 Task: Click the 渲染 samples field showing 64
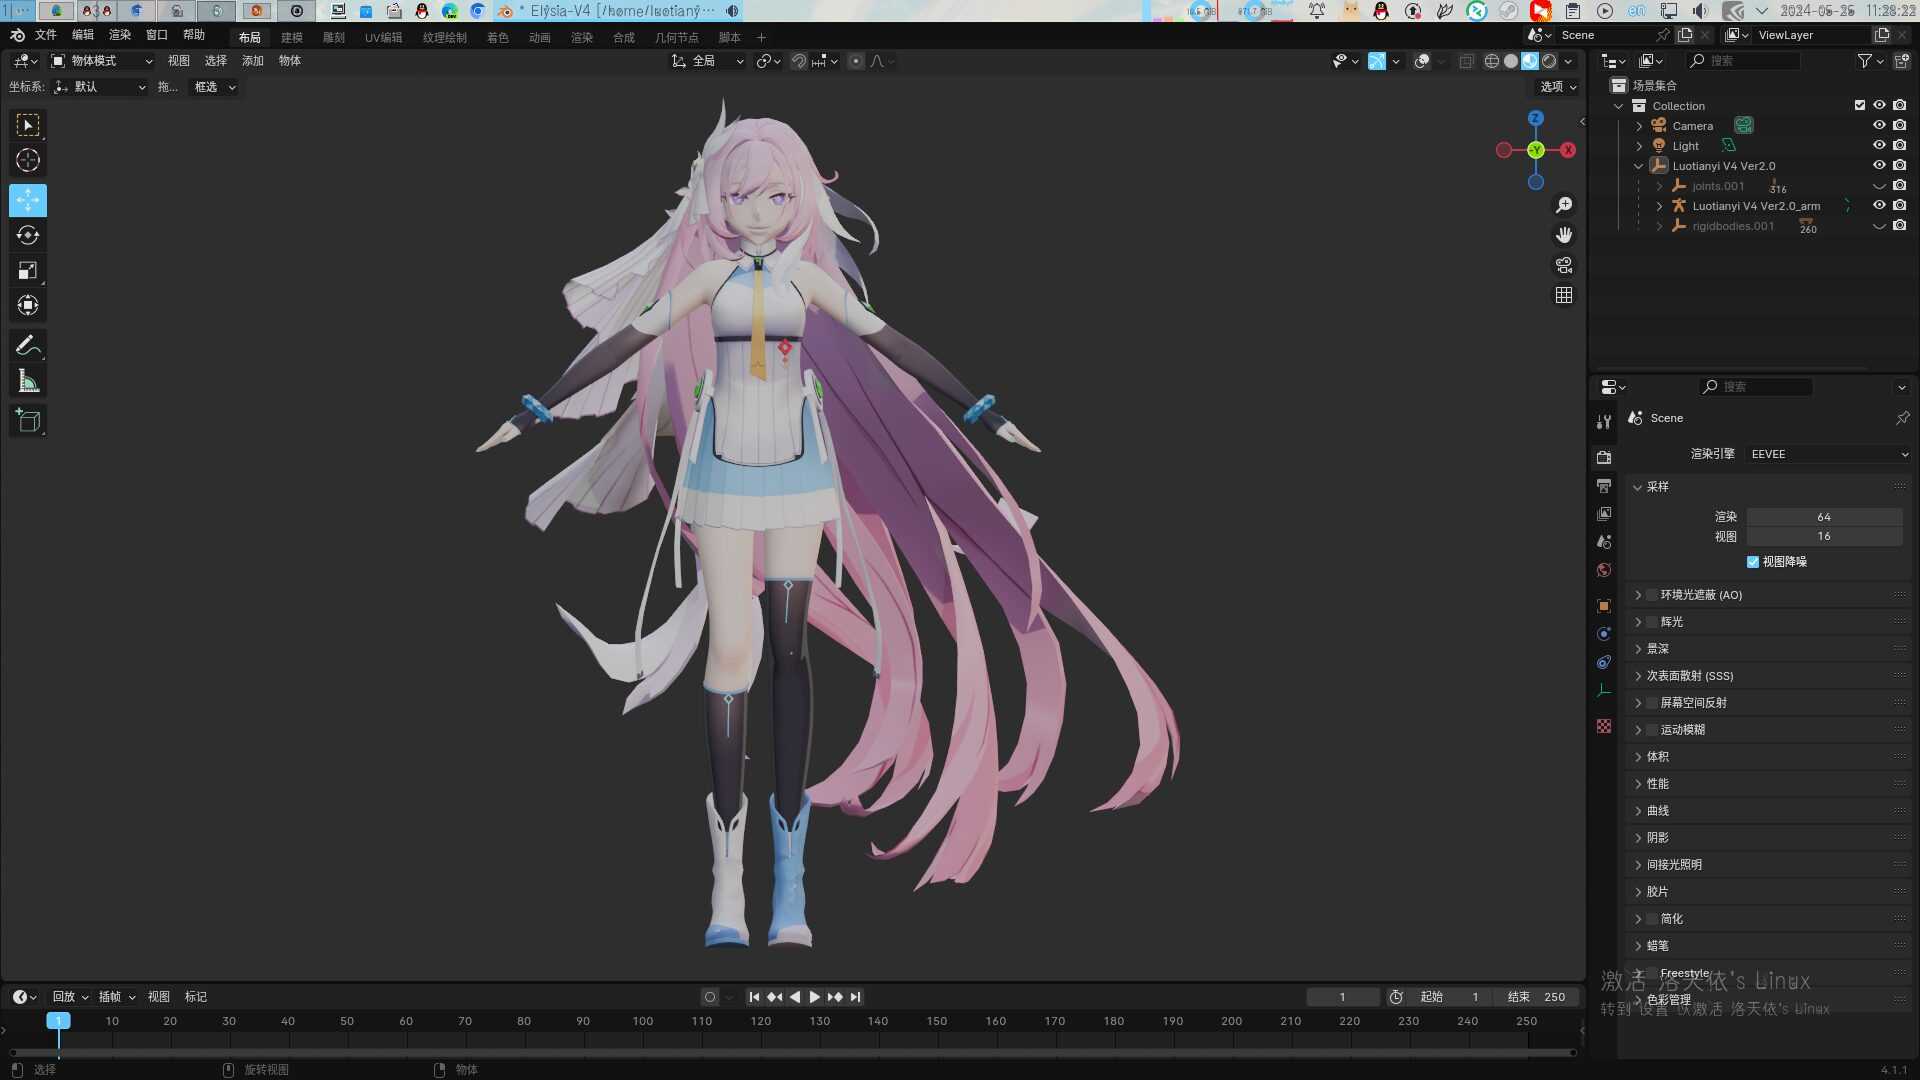[x=1824, y=517]
